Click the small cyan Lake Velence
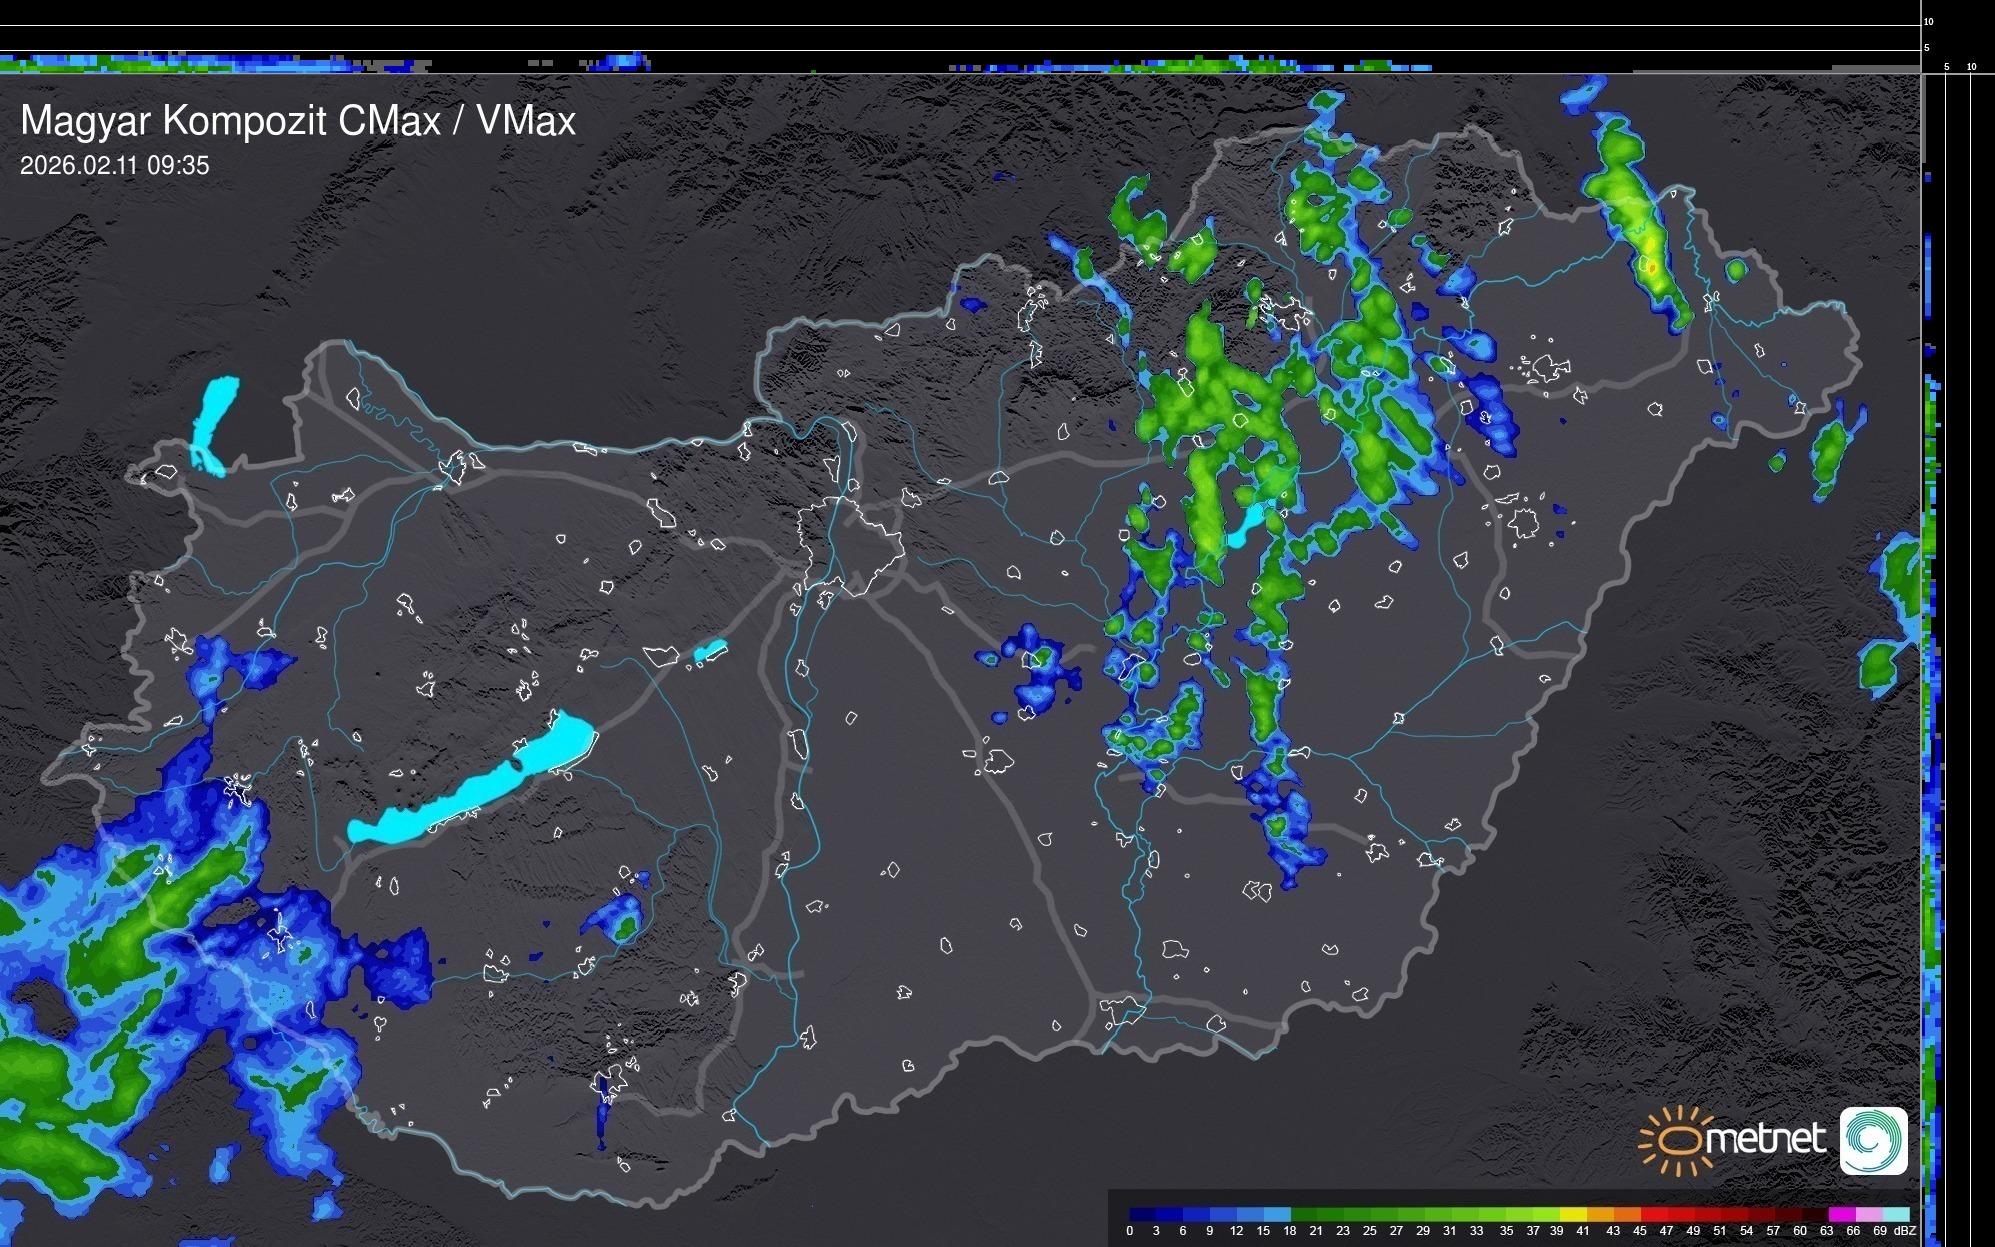 click(709, 651)
